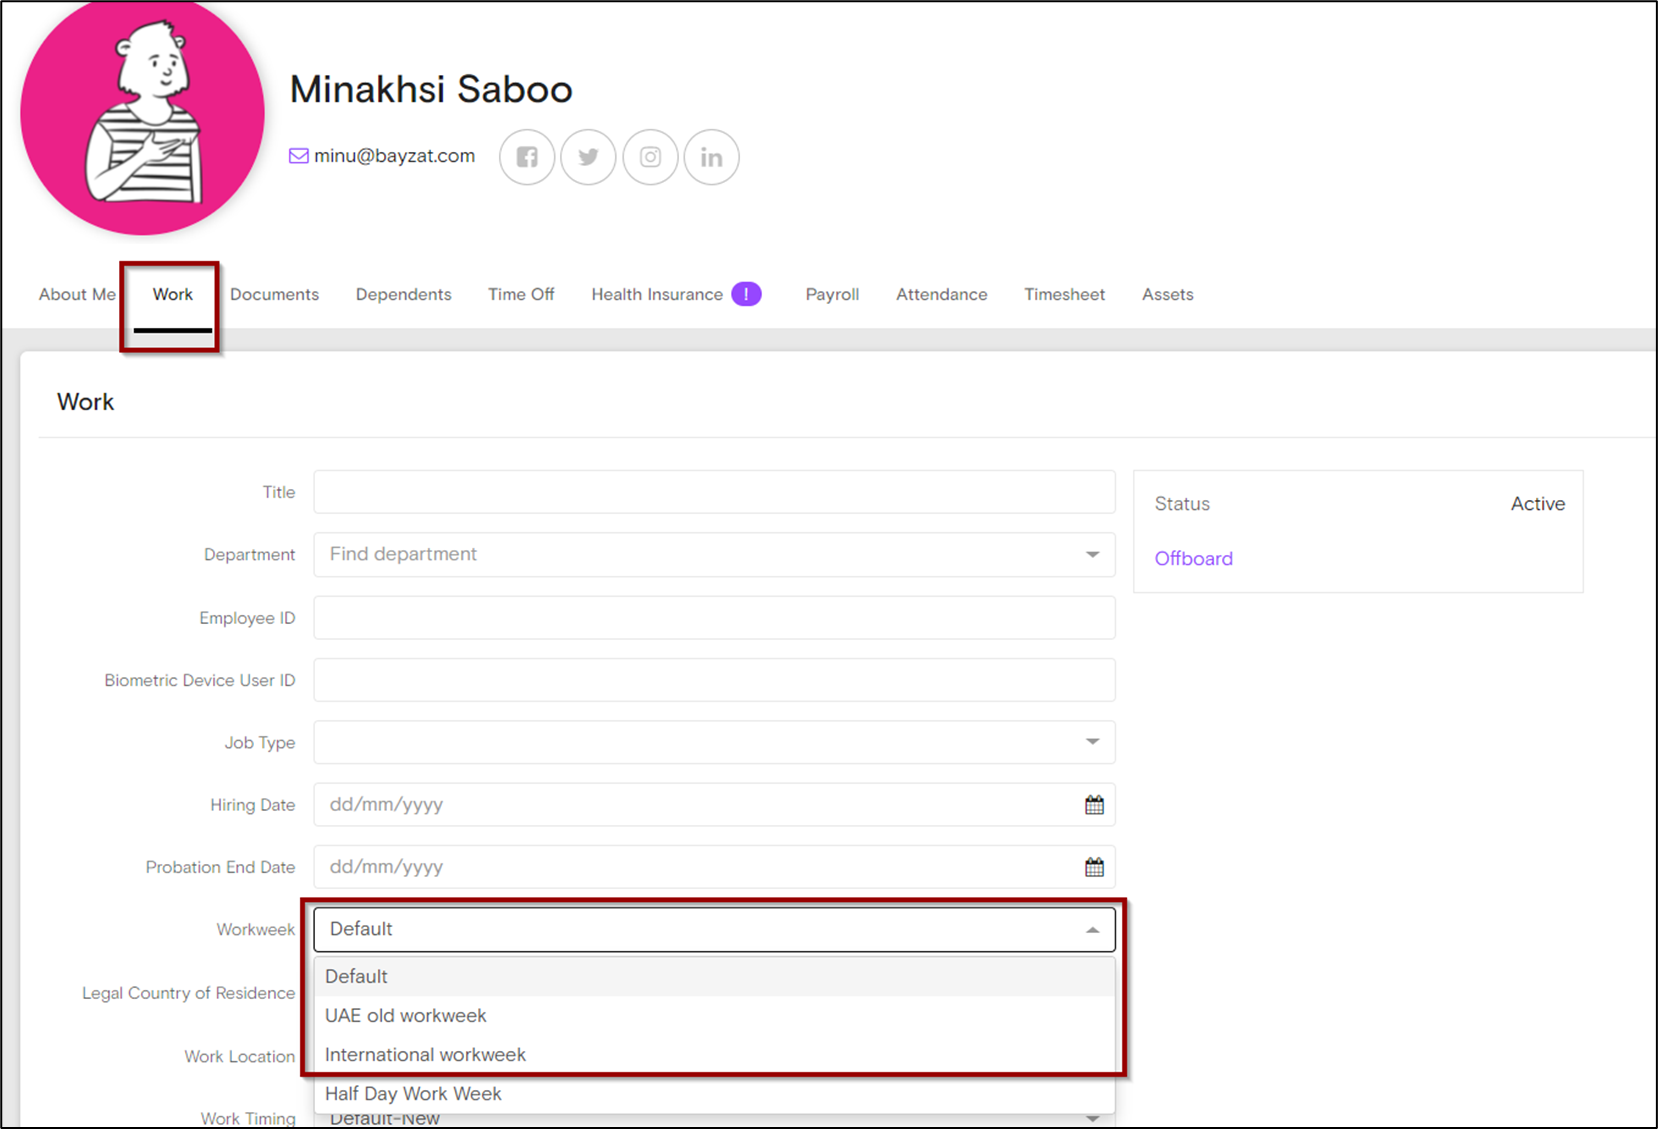The image size is (1658, 1129).
Task: Choose UAE old workweek option
Action: click(x=714, y=1015)
